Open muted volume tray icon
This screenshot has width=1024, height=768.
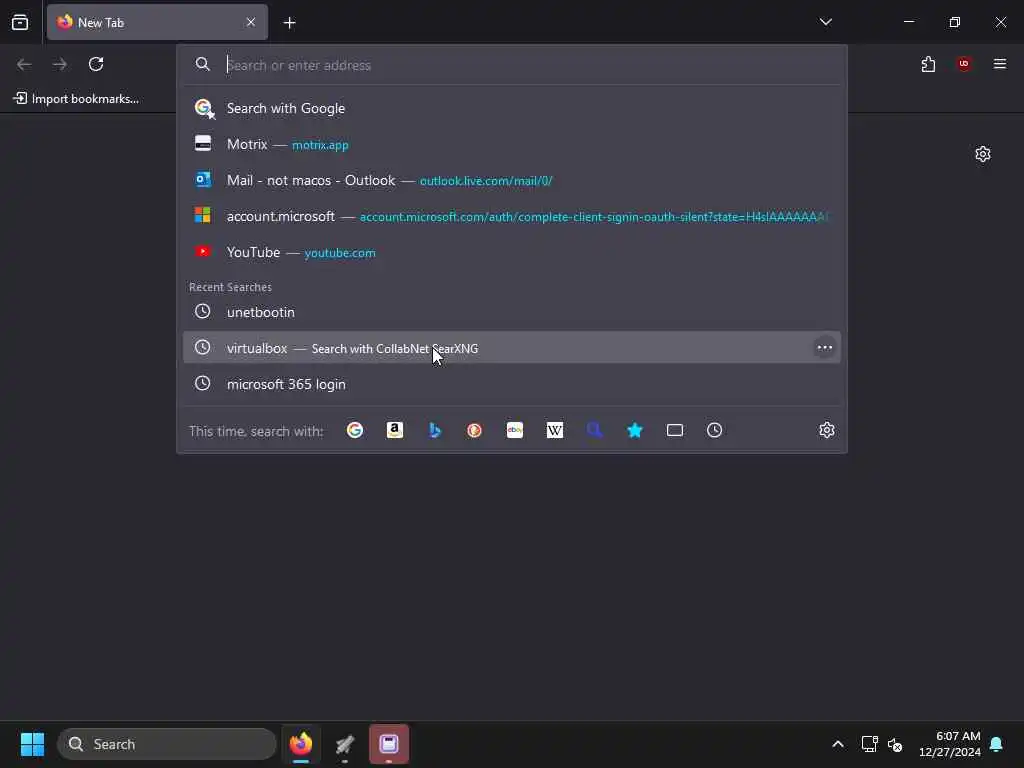[x=895, y=744]
